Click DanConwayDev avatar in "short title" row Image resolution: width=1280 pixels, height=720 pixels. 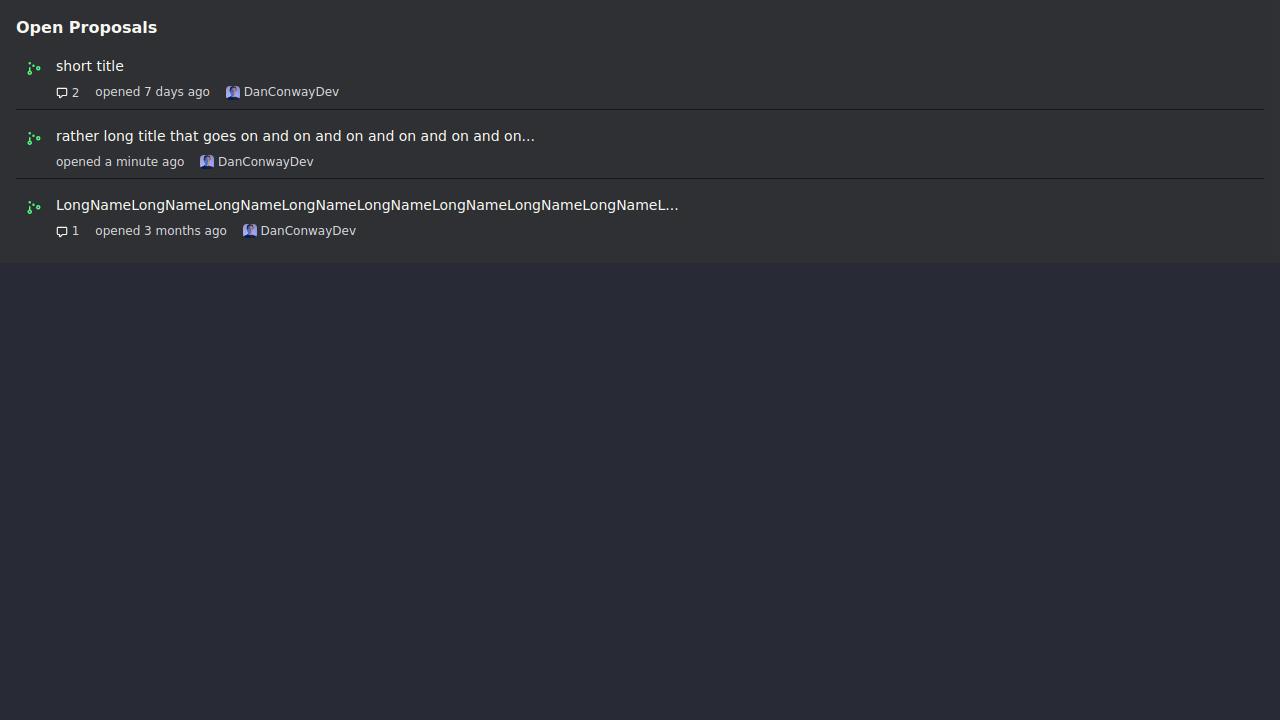pyautogui.click(x=233, y=92)
